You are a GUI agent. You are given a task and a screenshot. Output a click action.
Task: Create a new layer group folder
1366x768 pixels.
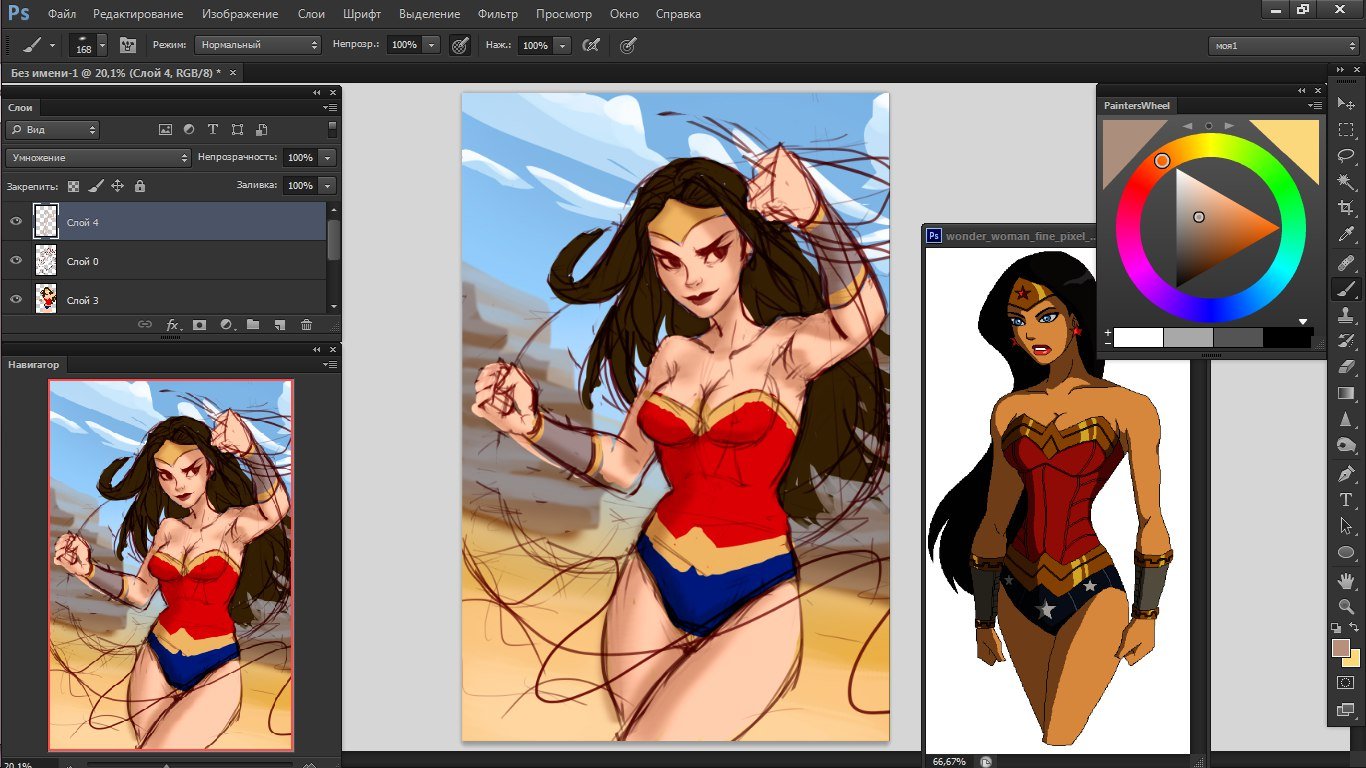pyautogui.click(x=253, y=325)
